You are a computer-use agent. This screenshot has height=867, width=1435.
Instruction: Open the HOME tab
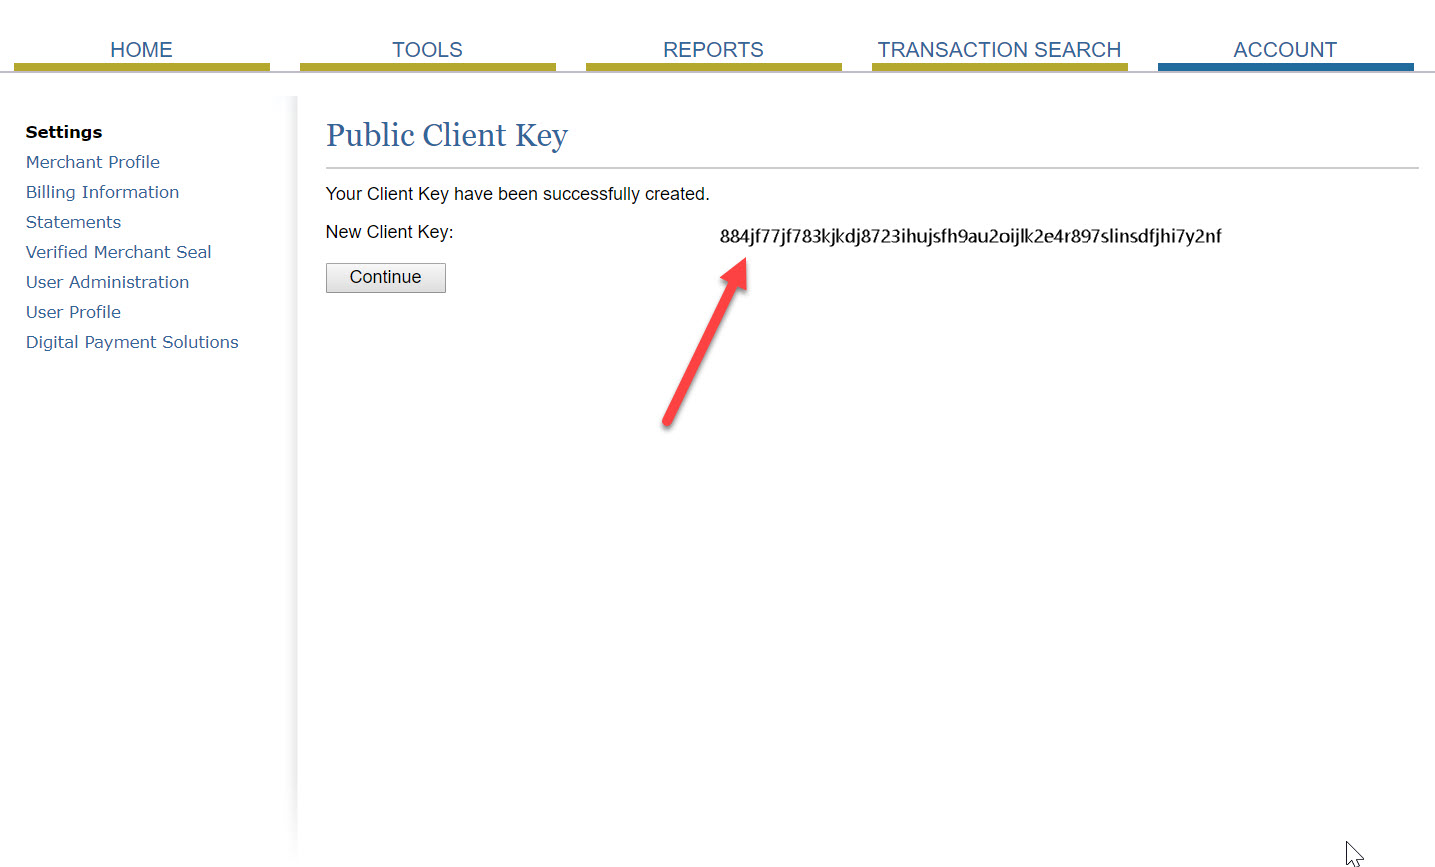coord(141,50)
